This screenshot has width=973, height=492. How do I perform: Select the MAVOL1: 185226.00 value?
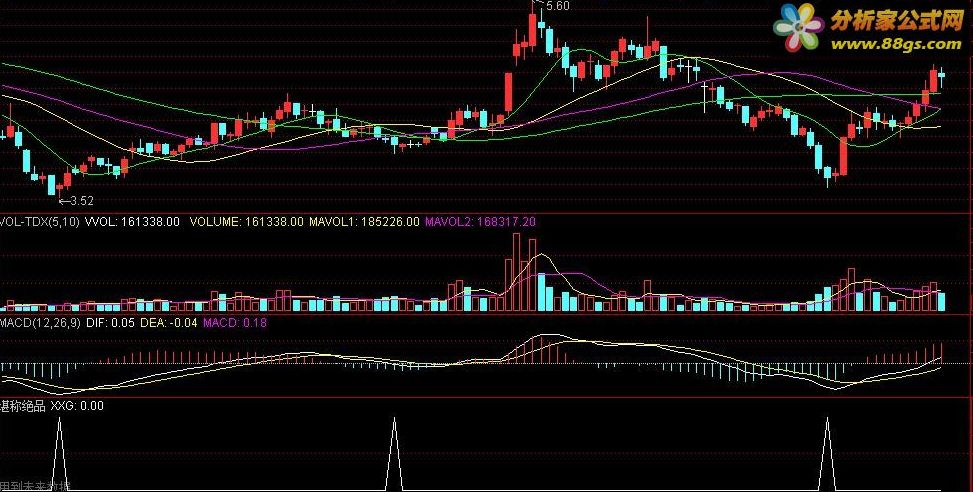coord(364,221)
